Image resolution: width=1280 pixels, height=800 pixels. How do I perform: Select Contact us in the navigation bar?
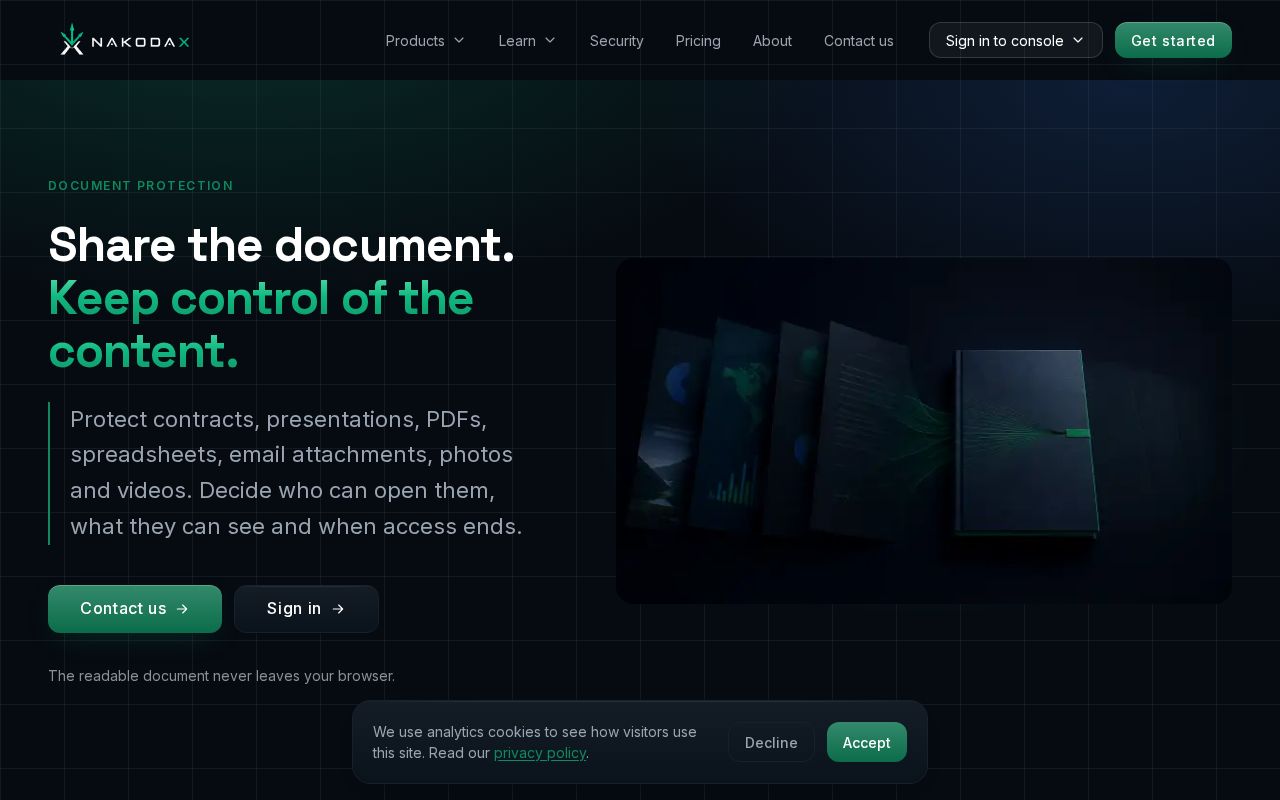point(859,41)
